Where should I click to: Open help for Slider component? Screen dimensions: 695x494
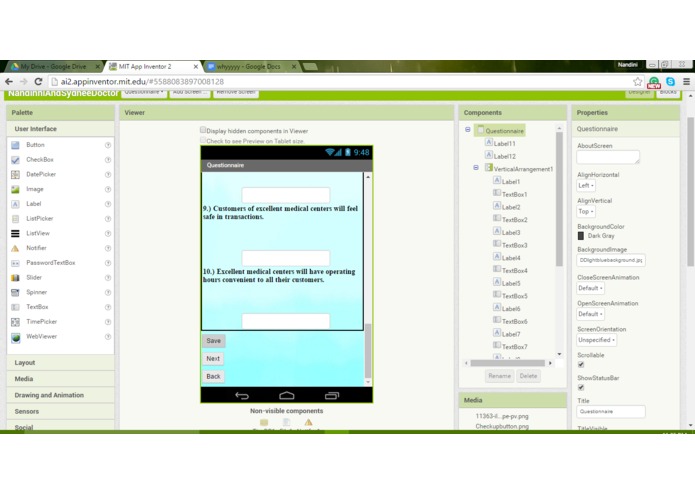(108, 278)
